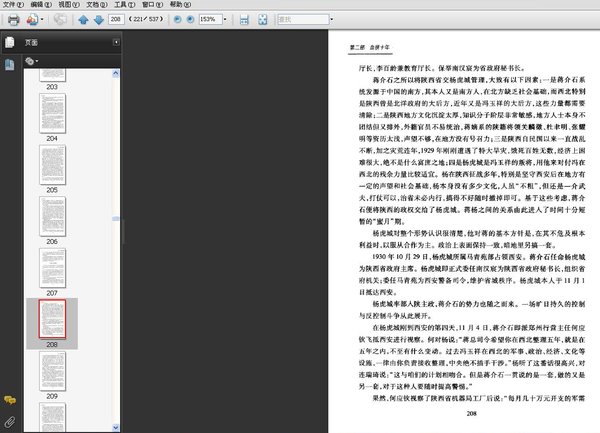Viewport: 600px width, 433px height.
Task: Open the Bookmarks panel sidebar icon
Action: 9,64
